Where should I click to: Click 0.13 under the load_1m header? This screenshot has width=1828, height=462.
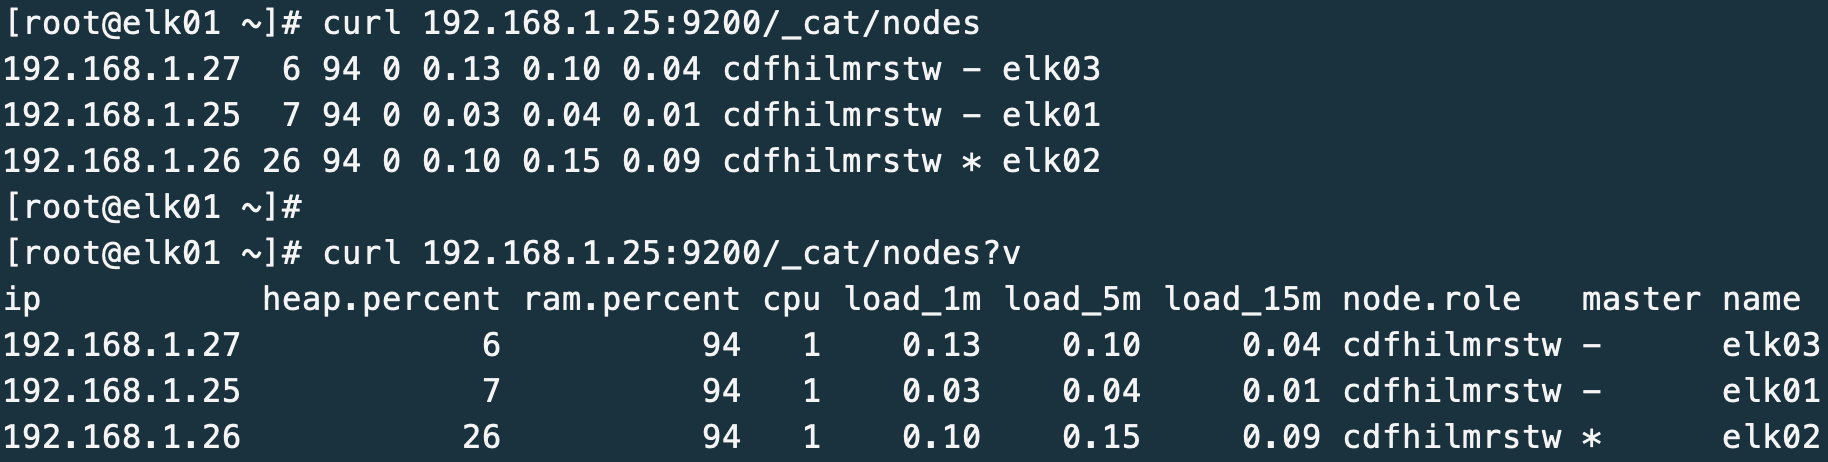point(941,345)
